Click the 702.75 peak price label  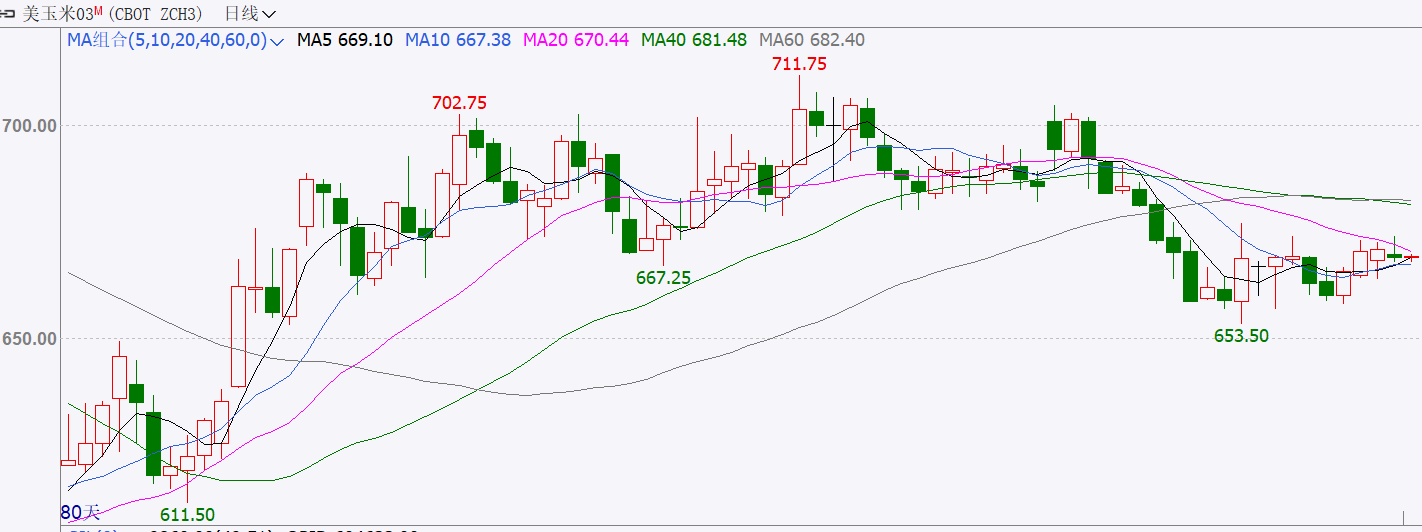[459, 102]
